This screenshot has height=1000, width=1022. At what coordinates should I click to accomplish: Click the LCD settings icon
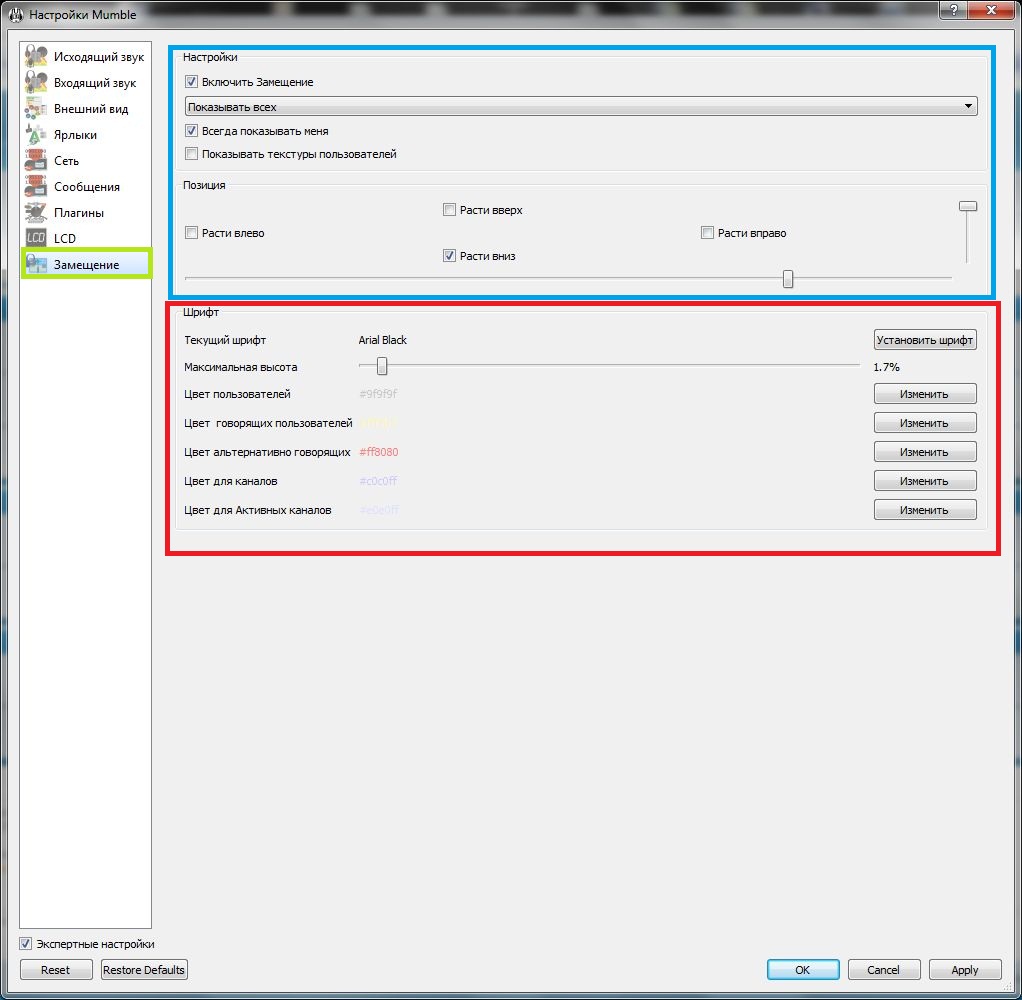point(36,238)
